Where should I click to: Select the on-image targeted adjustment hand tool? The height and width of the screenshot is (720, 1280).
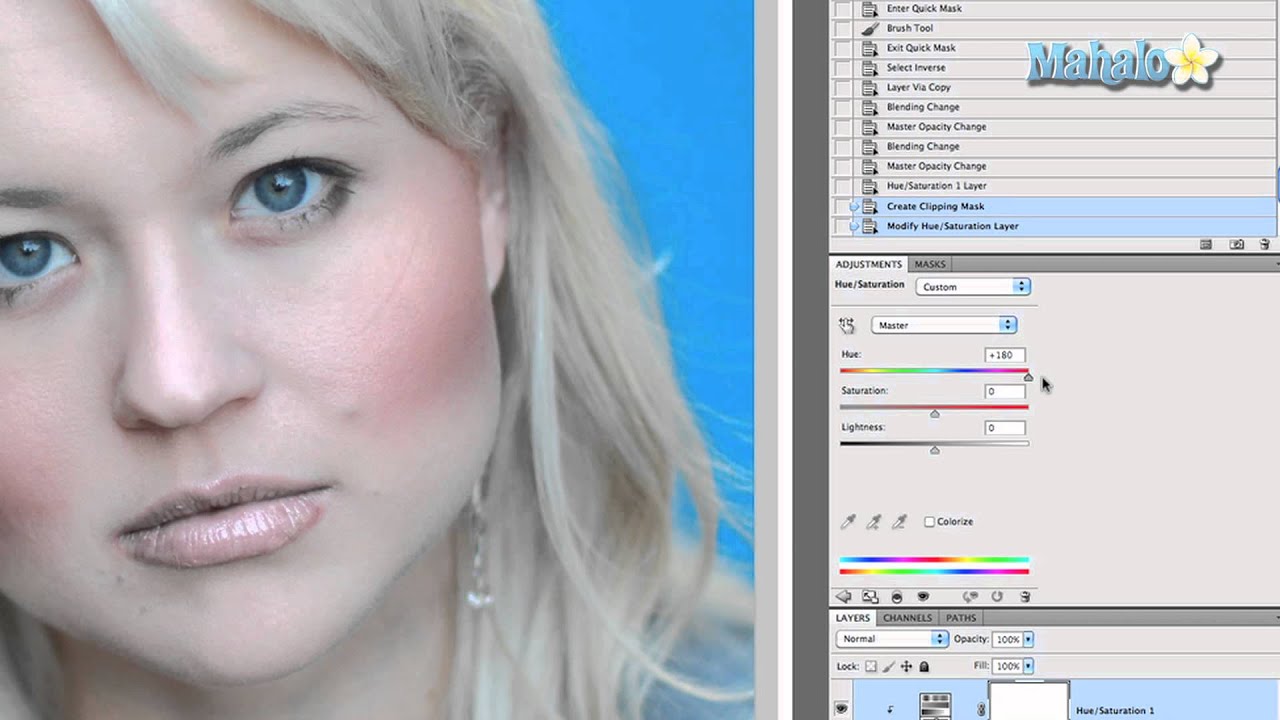point(847,325)
